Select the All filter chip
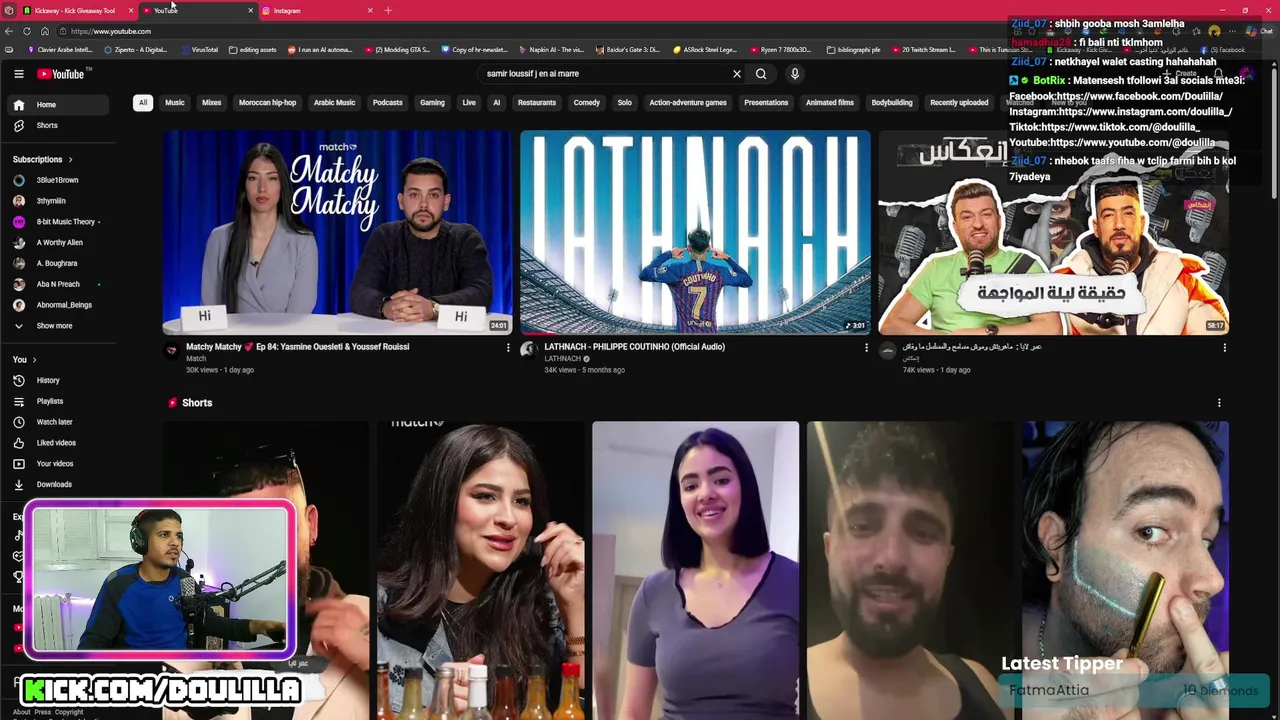 143,102
